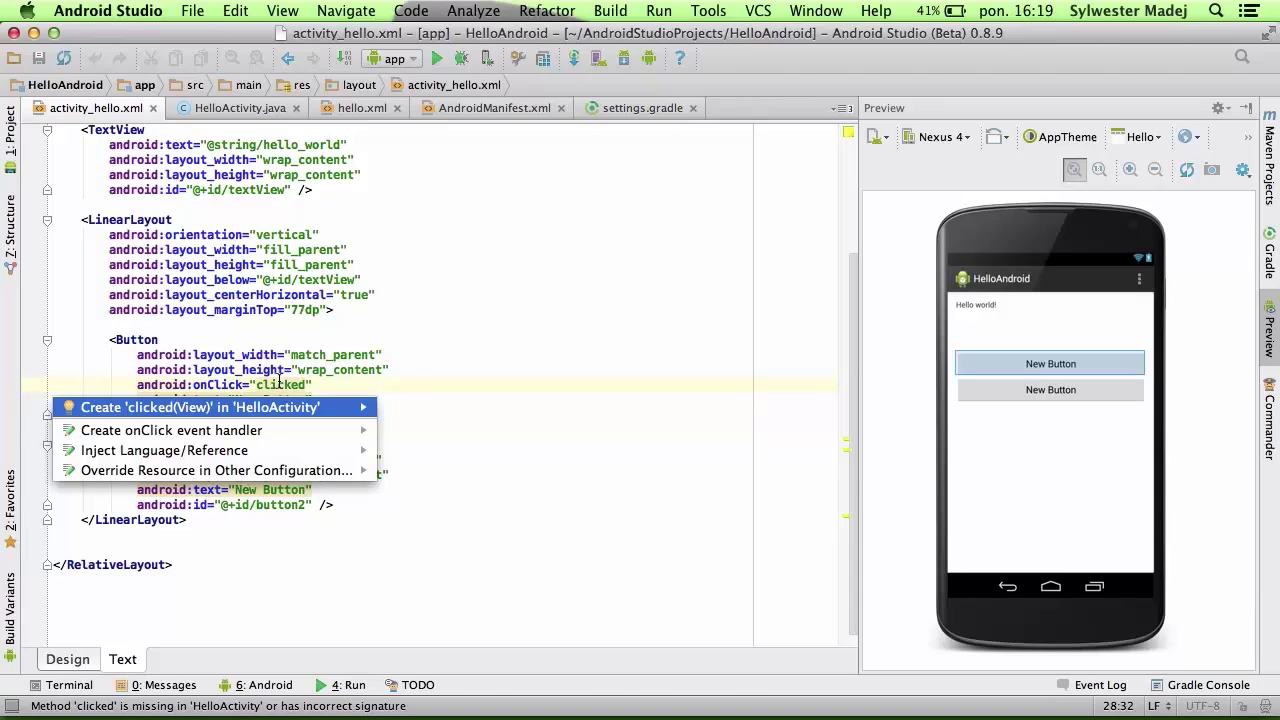Refresh the layout preview

coord(1186,170)
